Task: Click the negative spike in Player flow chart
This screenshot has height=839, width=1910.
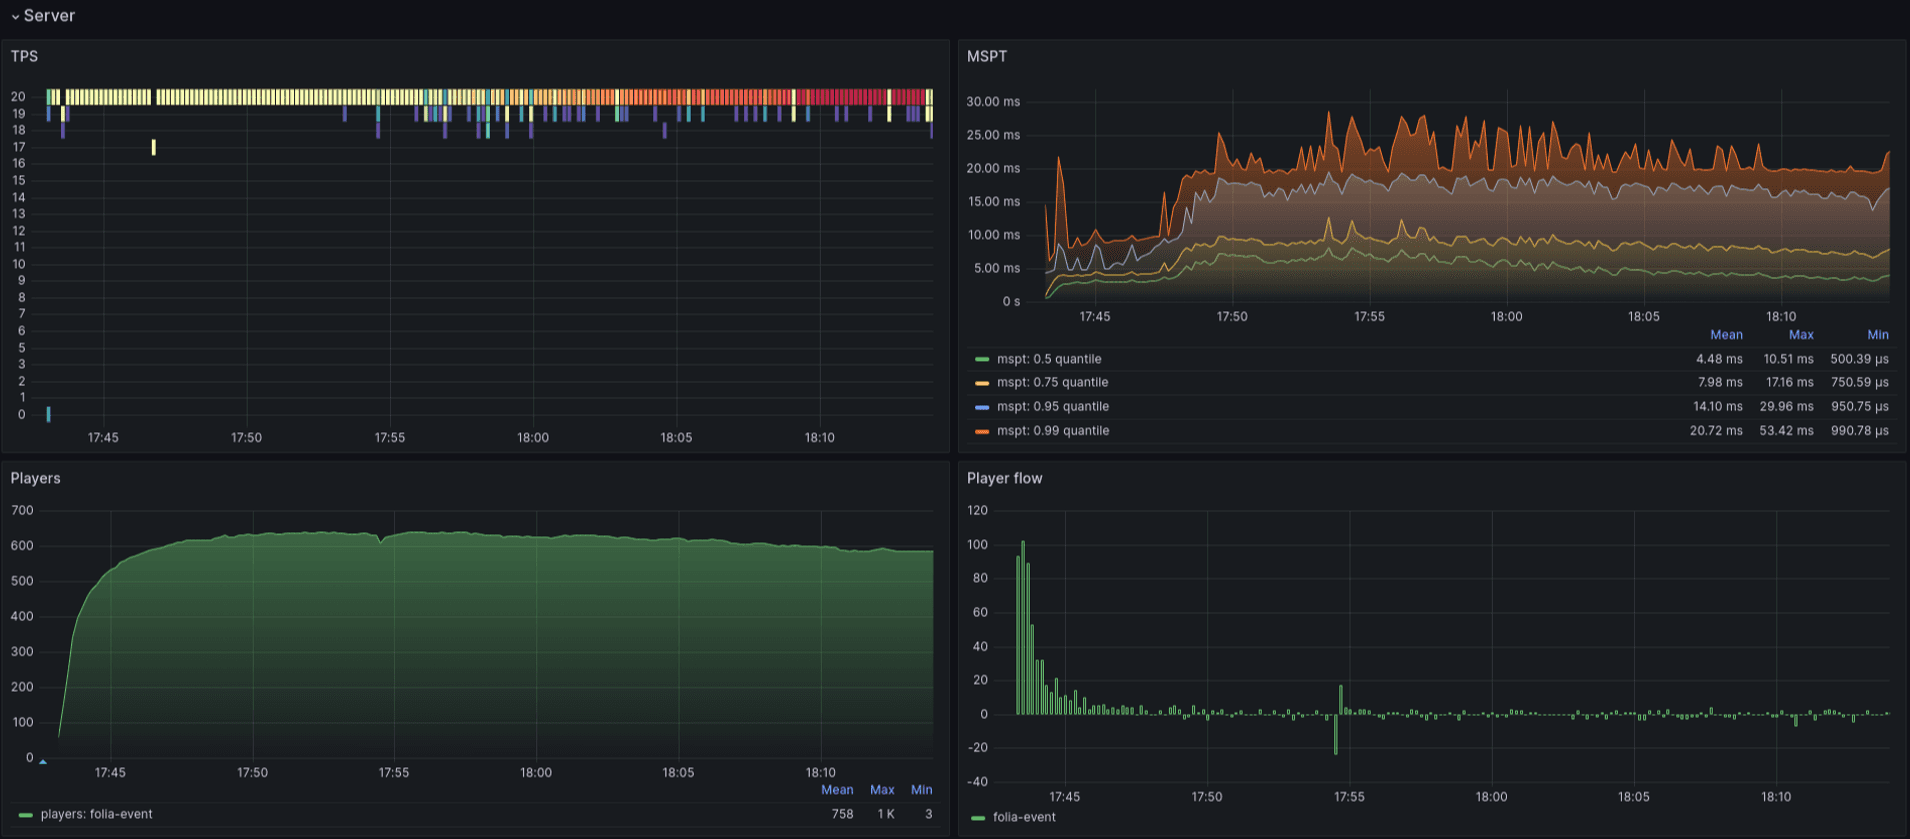Action: [1335, 734]
